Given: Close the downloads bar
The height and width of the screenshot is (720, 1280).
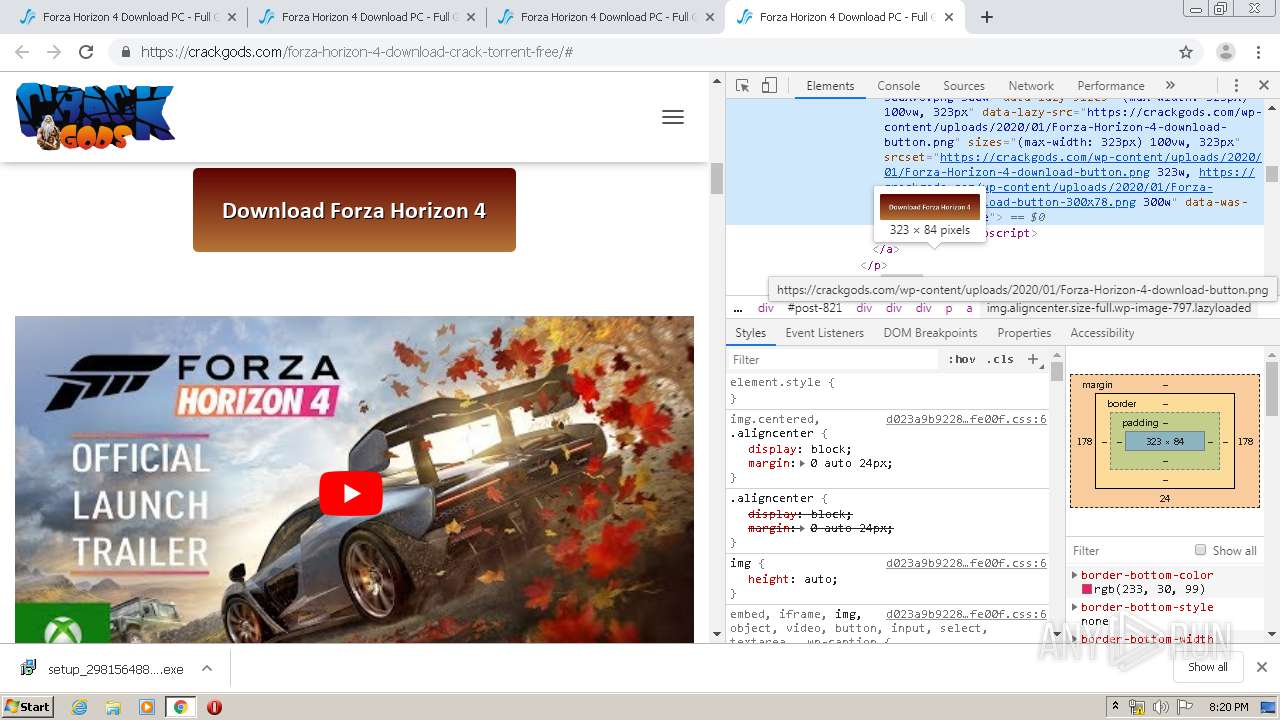Looking at the screenshot, I should (1261, 667).
